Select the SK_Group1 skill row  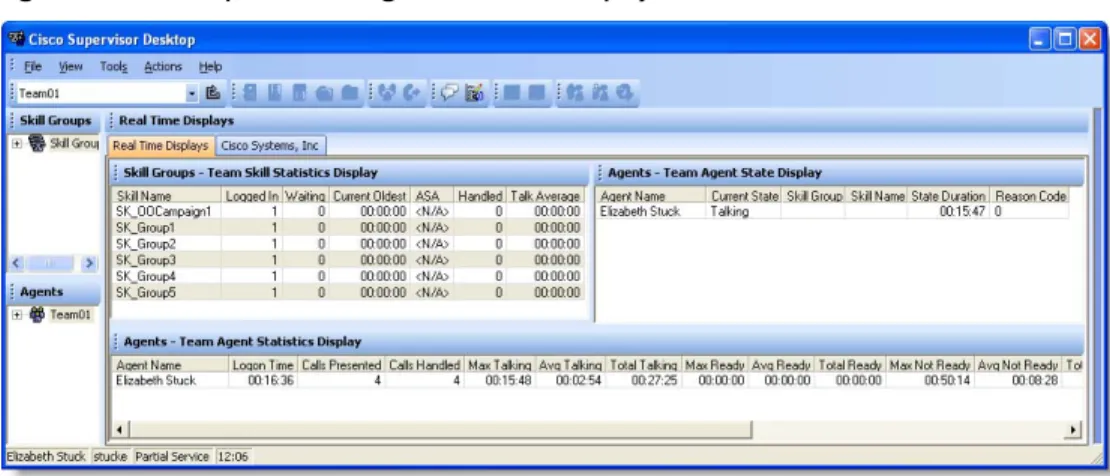point(349,227)
